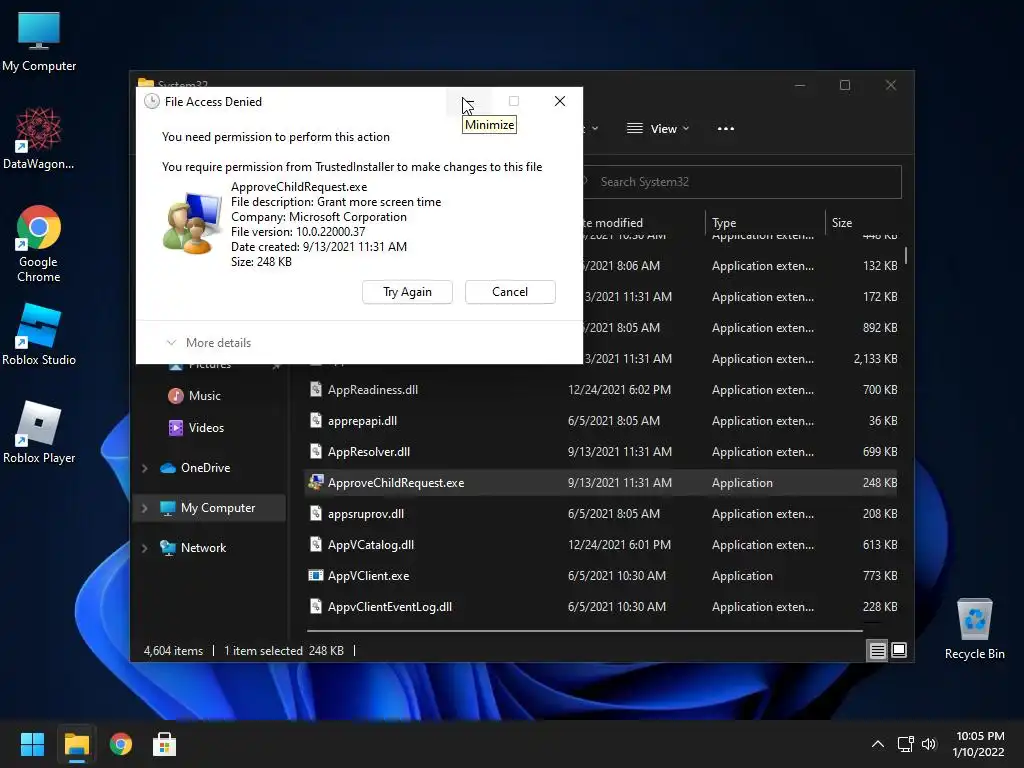The height and width of the screenshot is (768, 1024).
Task: Click the AppVCatalog.dll file icon
Action: [315, 545]
